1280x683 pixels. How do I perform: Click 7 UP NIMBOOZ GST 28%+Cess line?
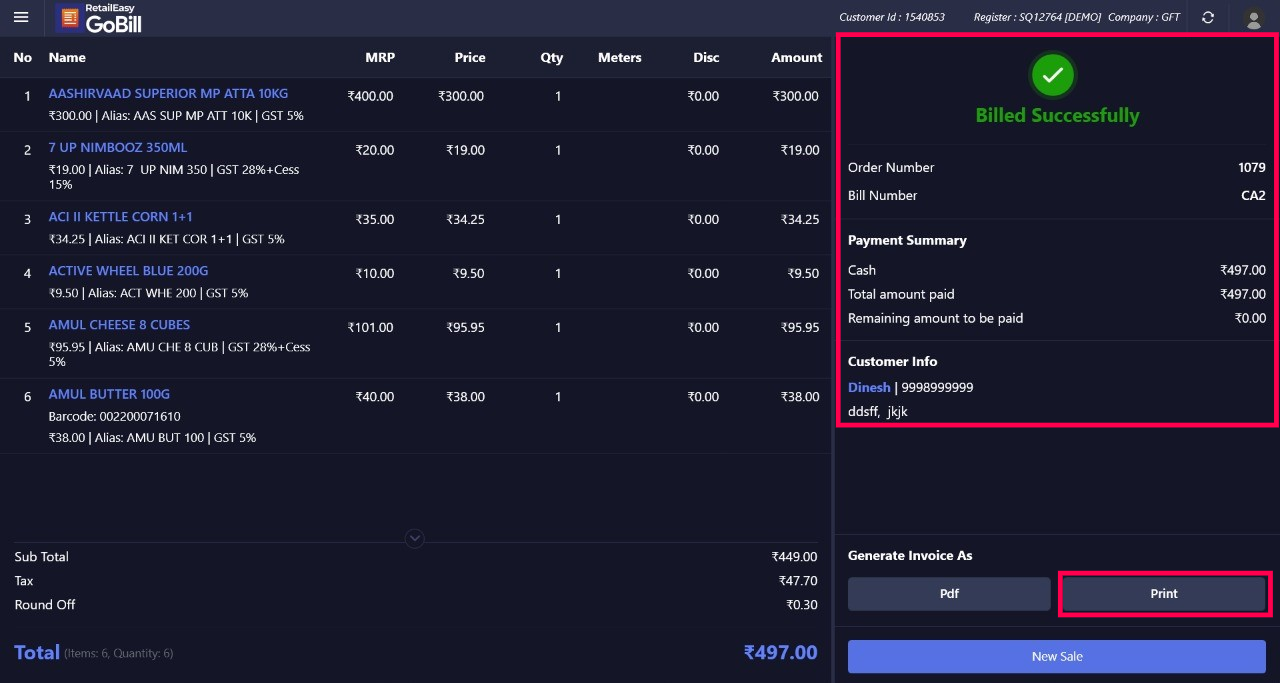point(174,177)
